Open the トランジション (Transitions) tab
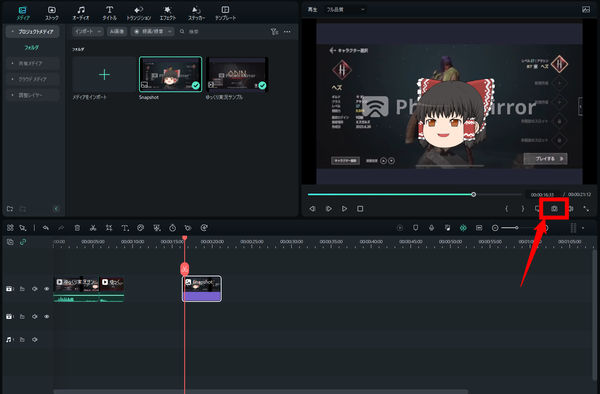 pos(139,13)
